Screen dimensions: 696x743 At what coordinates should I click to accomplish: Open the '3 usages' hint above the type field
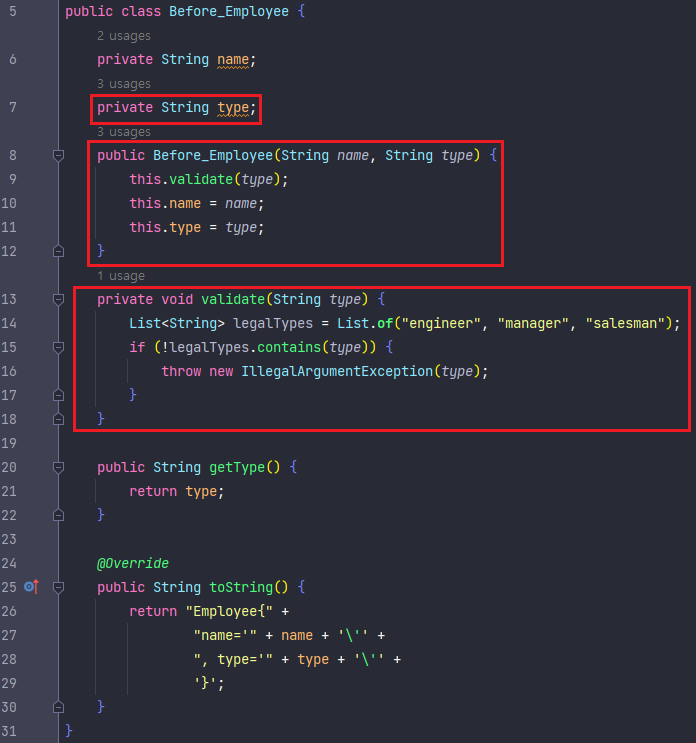(x=124, y=84)
